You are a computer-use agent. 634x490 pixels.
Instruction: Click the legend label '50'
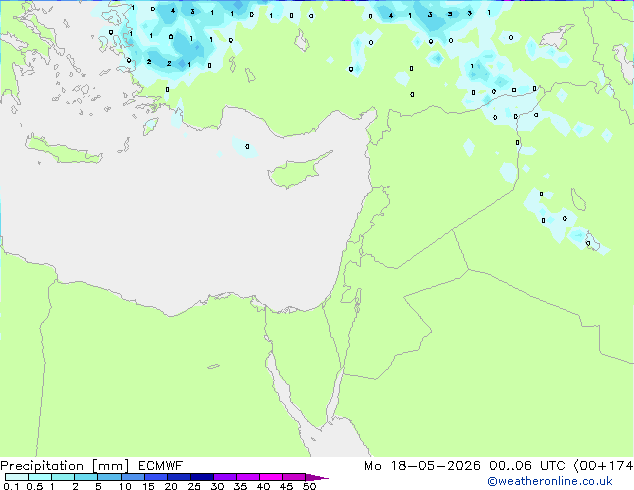(309, 486)
